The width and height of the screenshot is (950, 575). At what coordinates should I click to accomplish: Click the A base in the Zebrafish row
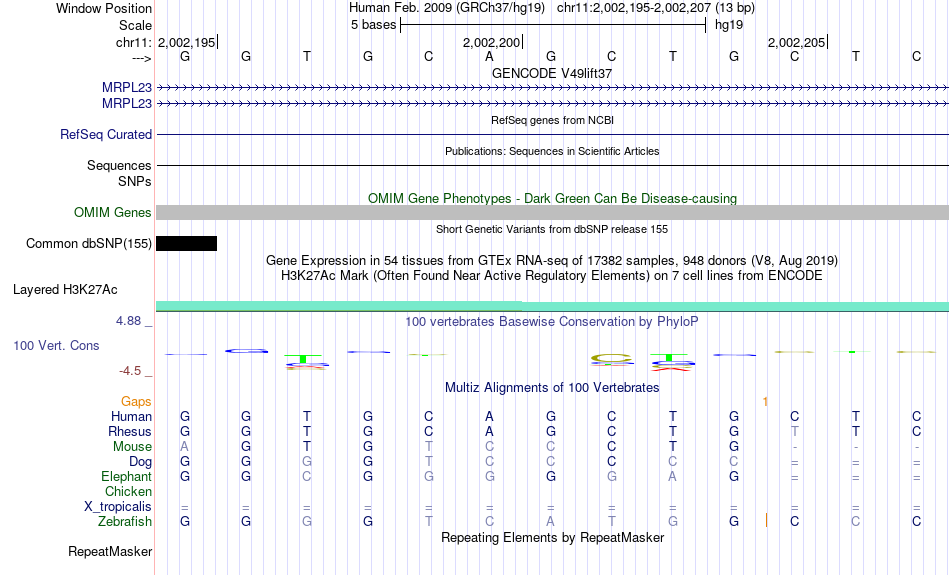(550, 522)
